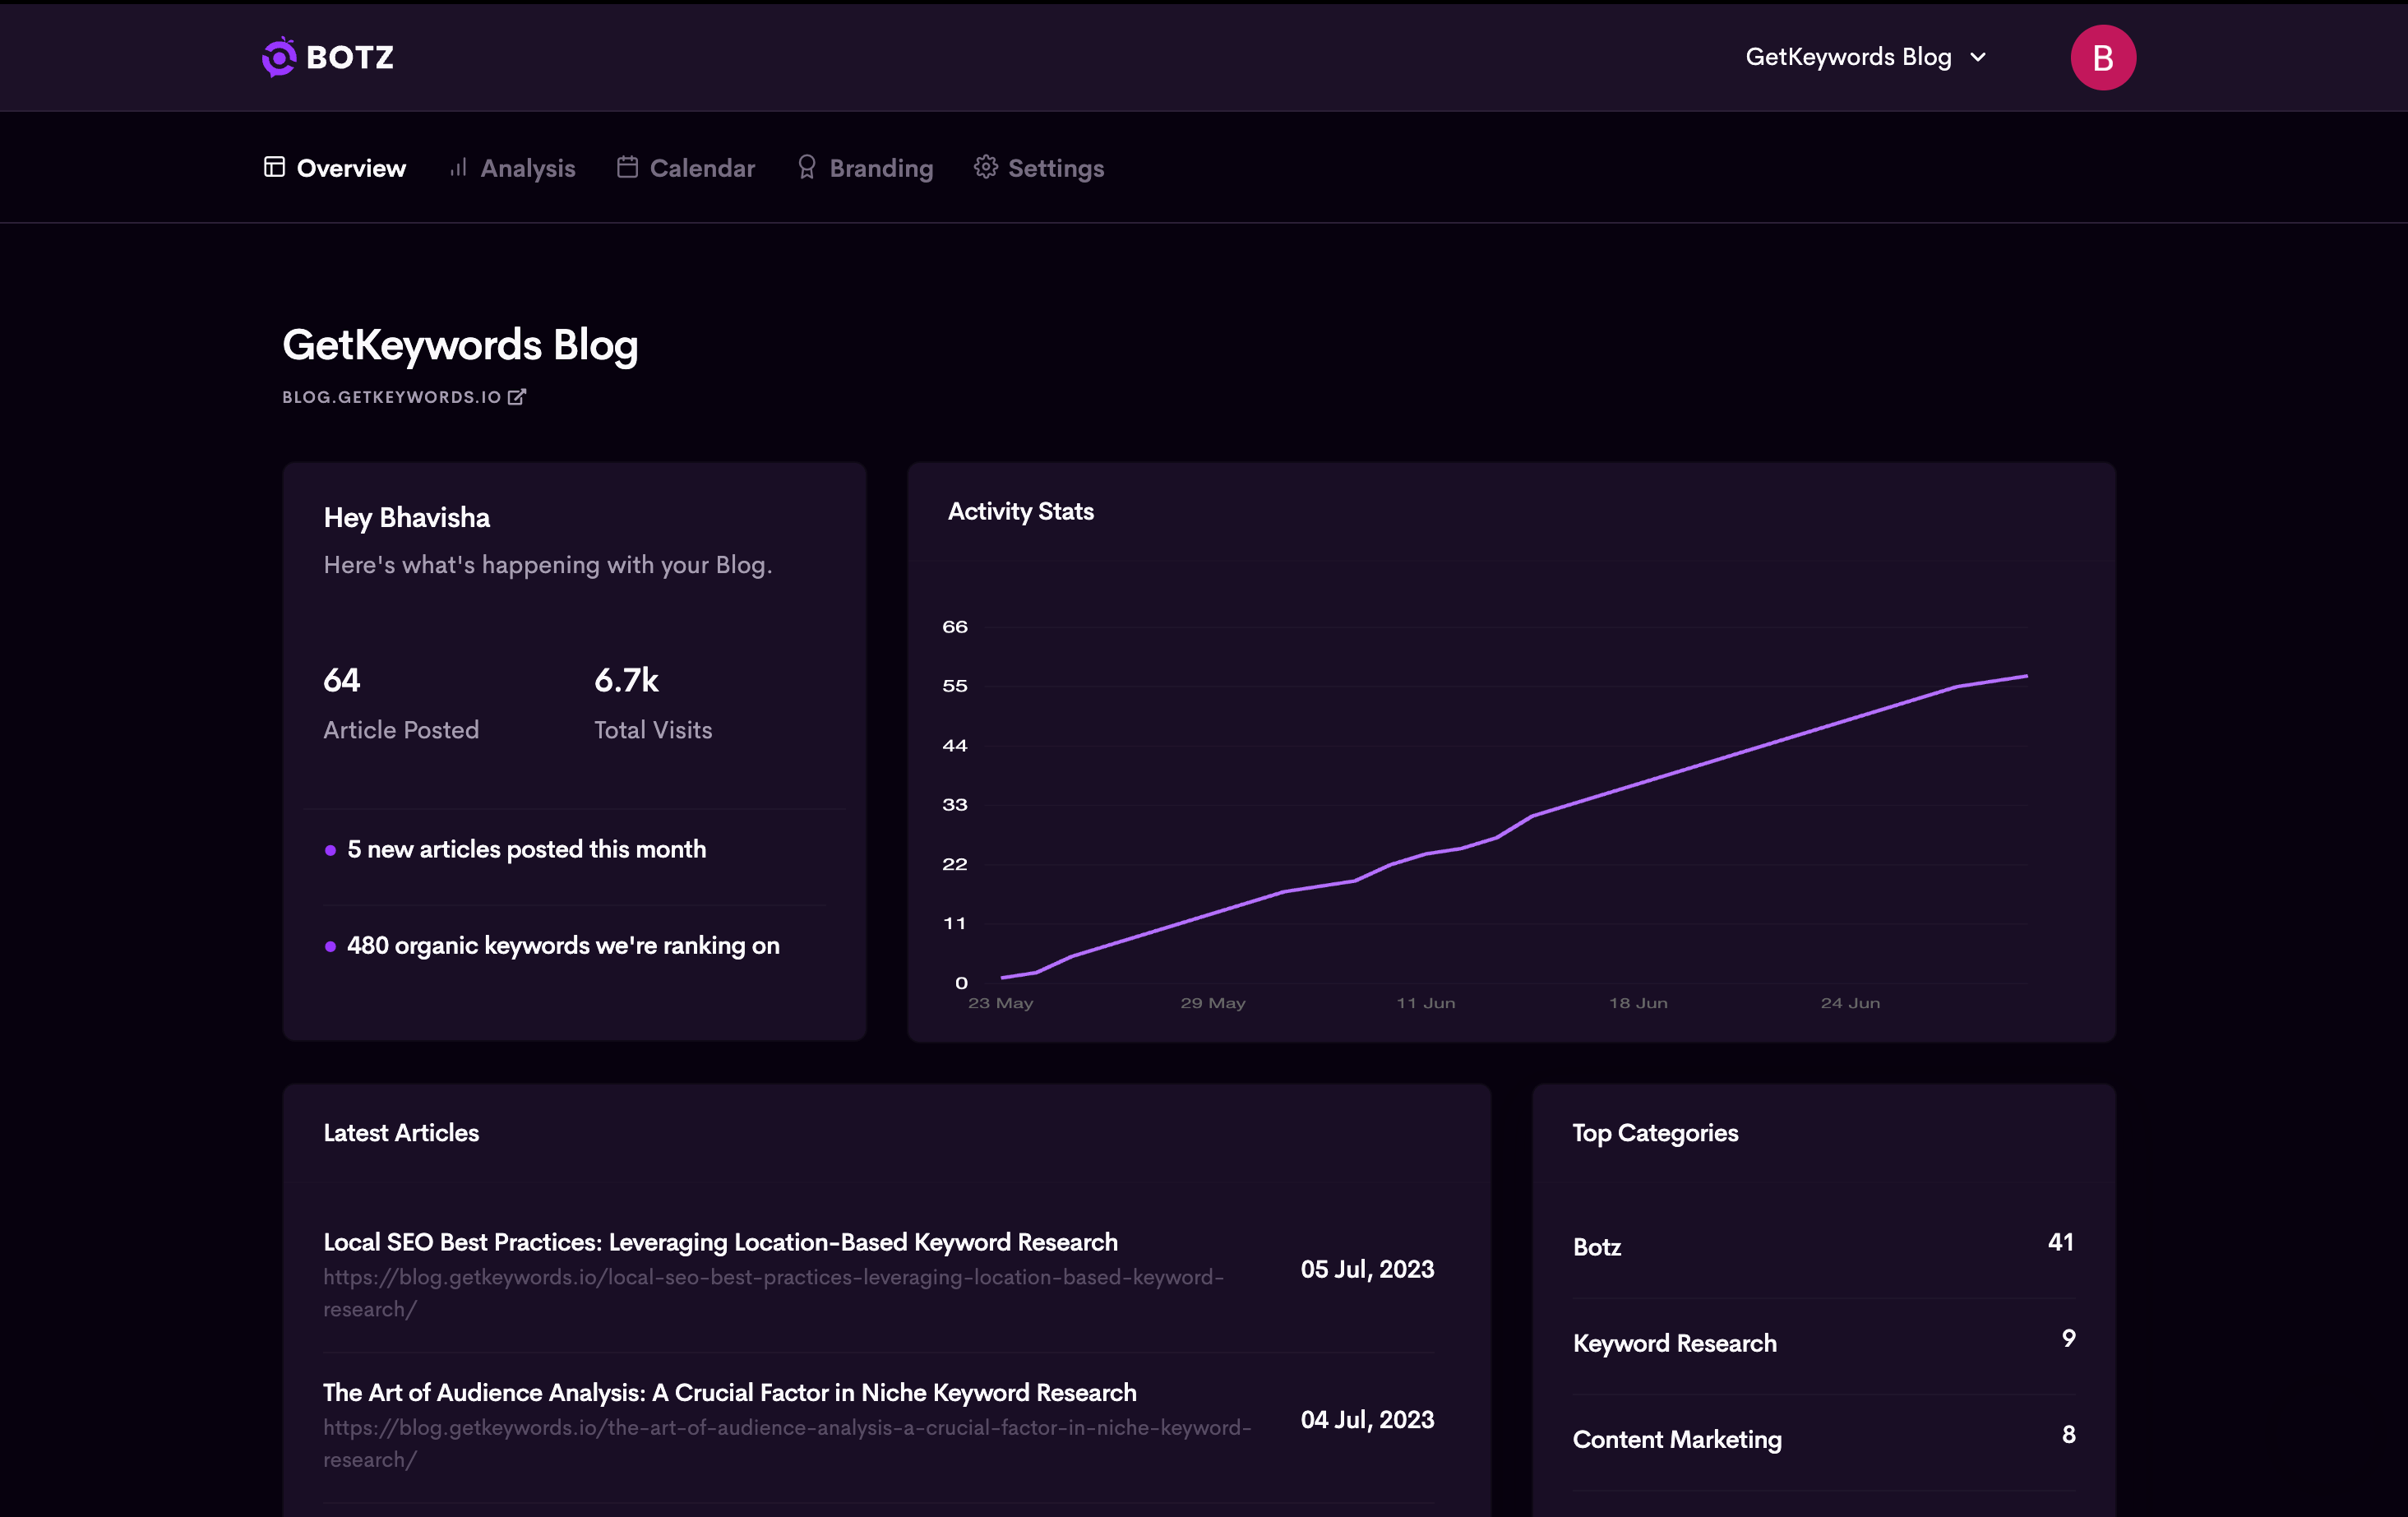Switch to the Analysis tab
This screenshot has width=2408, height=1517.
pos(527,168)
